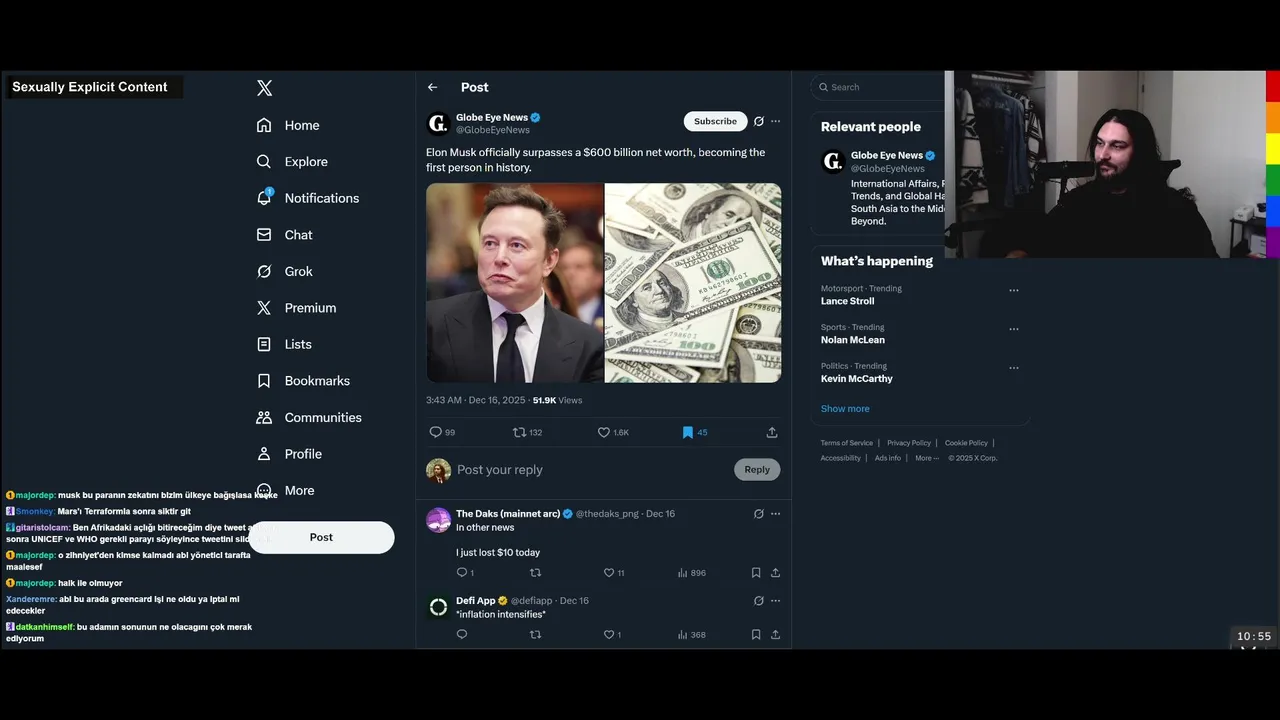Open The Daks avatar in replies
This screenshot has width=1280, height=720.
[x=438, y=520]
